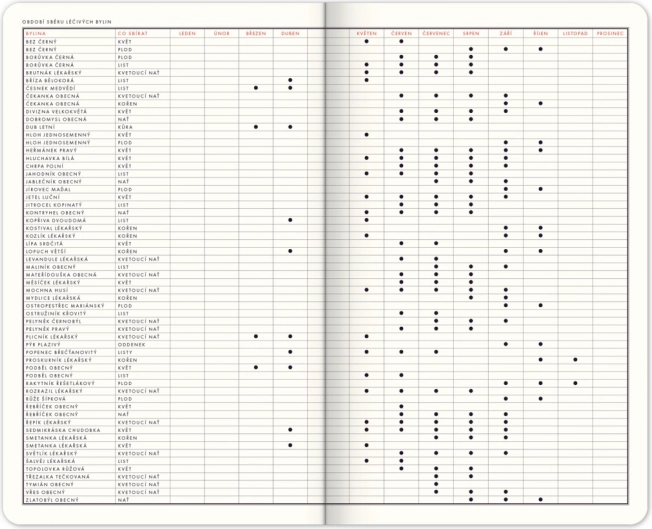Select the Listopad dot for Proskurník lékařský
This screenshot has height=529, width=652.
pos(575,359)
